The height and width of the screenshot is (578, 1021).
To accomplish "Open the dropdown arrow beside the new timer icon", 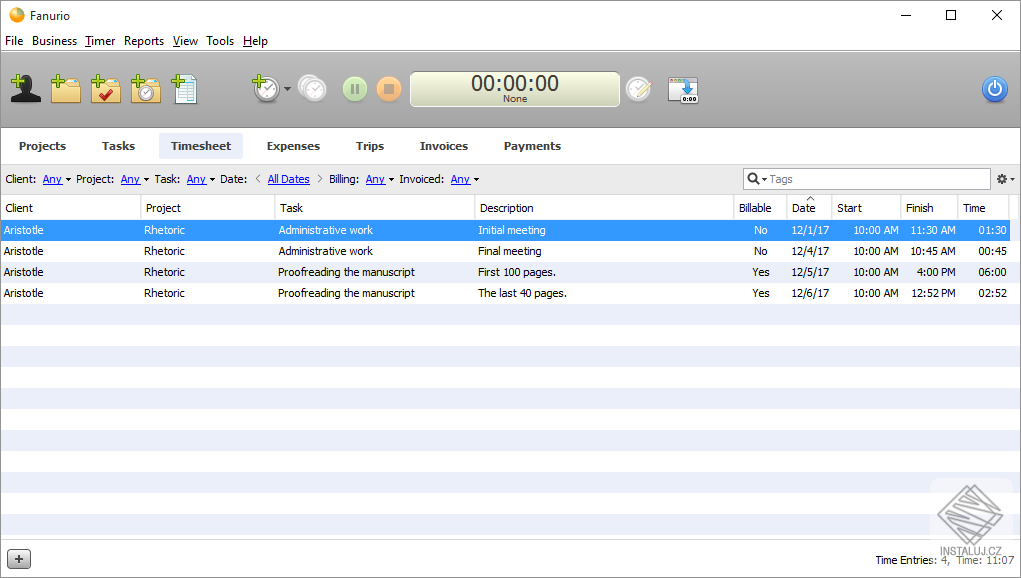I will pos(287,89).
